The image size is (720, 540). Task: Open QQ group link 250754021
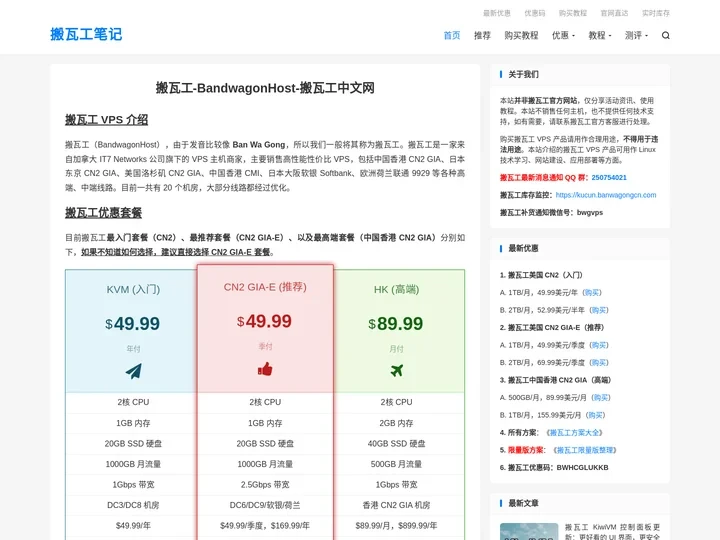609,178
